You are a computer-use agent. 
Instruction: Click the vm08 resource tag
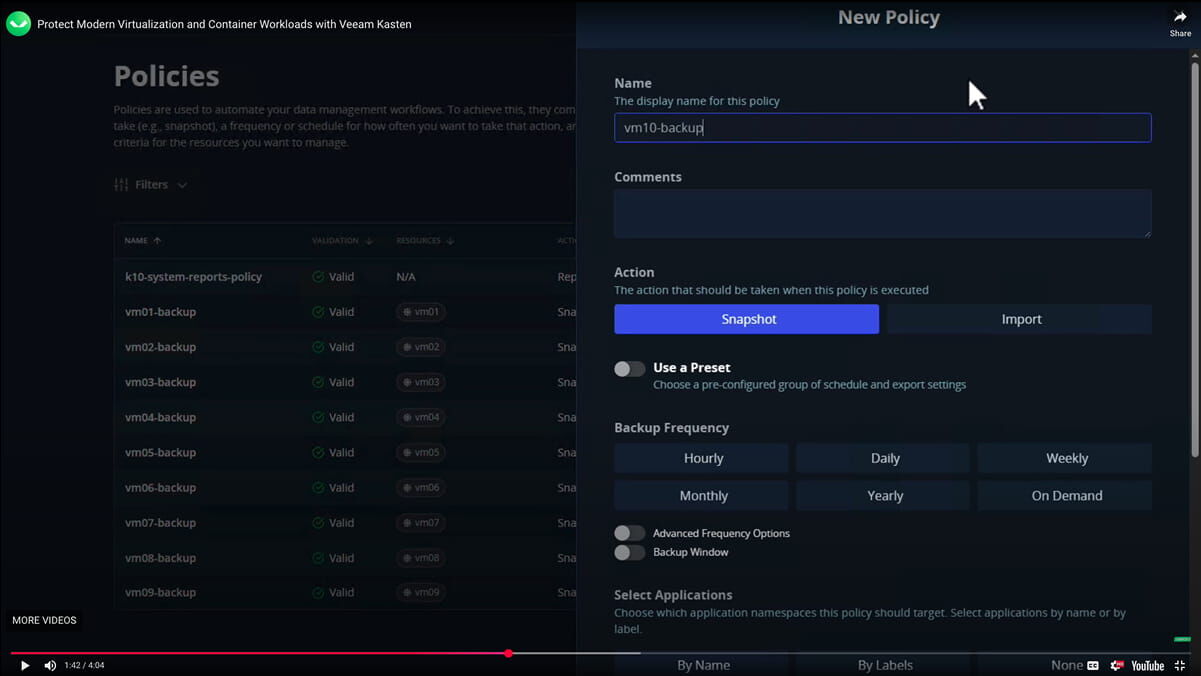pyautogui.click(x=421, y=558)
